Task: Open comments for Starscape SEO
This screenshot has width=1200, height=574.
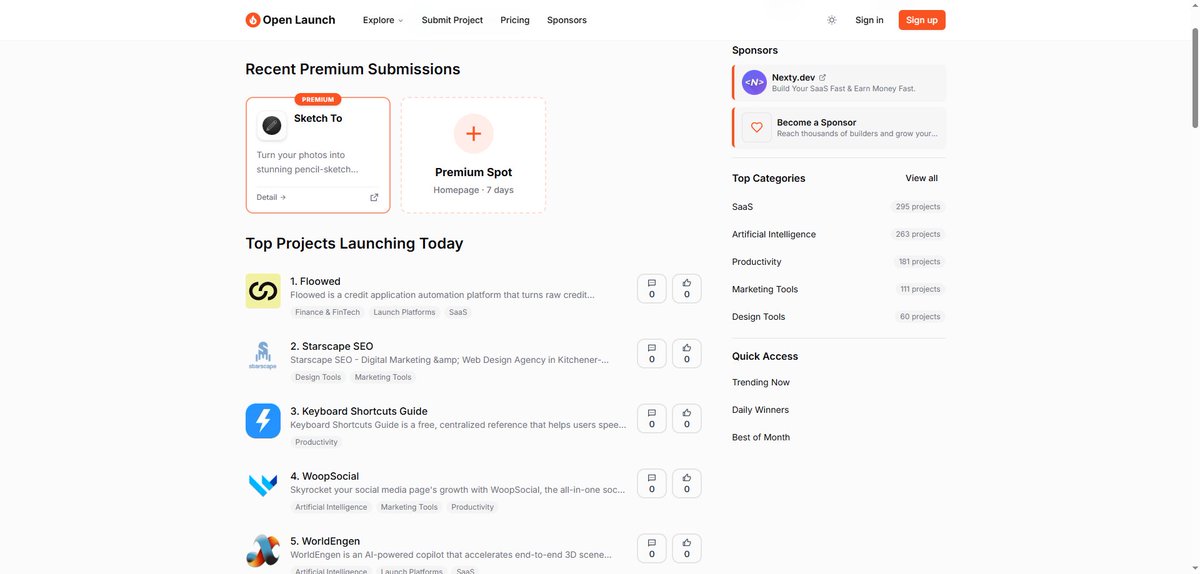Action: (652, 353)
